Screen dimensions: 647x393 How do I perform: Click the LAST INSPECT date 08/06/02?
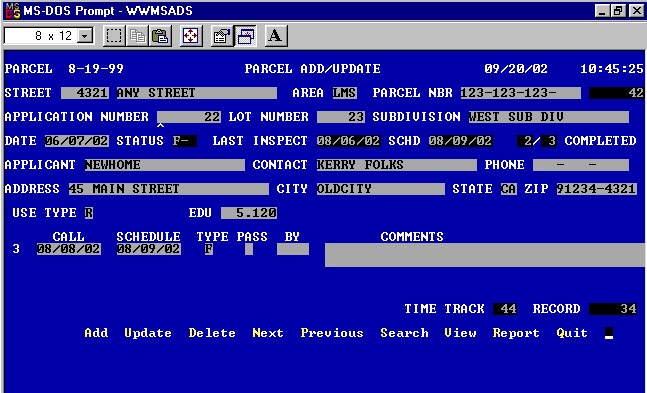[349, 141]
